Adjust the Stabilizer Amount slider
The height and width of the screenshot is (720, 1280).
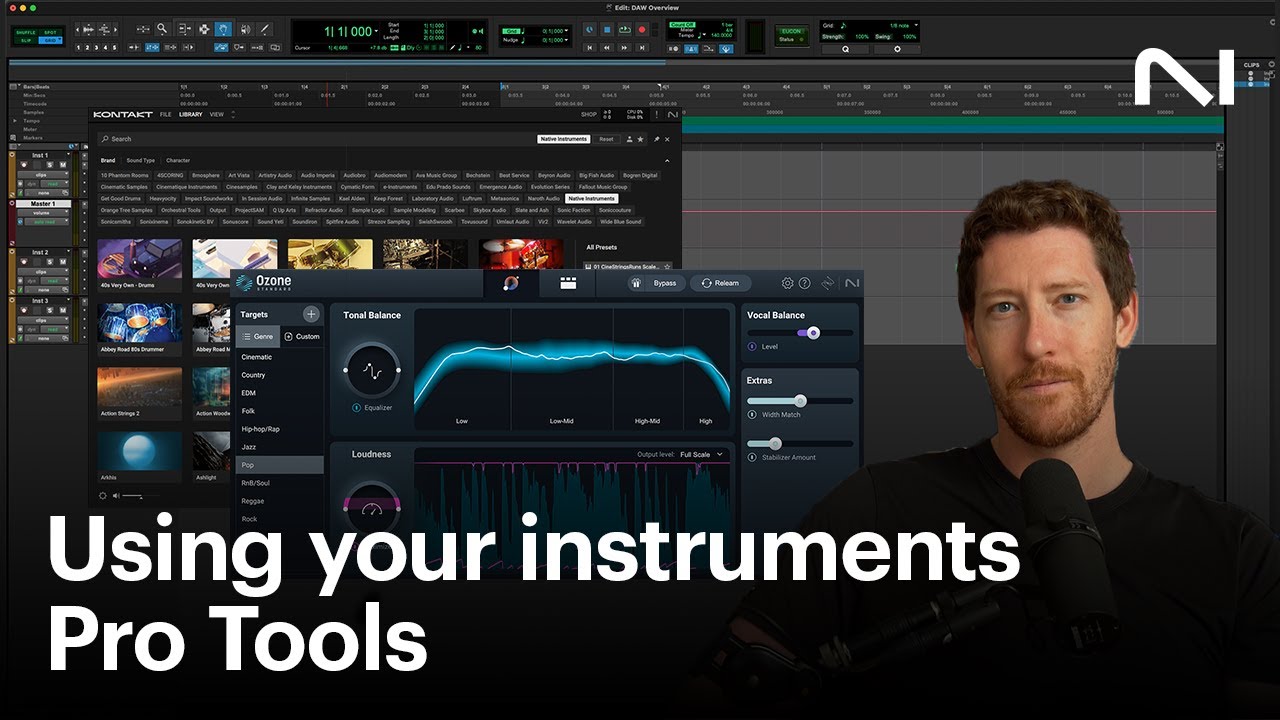click(774, 443)
